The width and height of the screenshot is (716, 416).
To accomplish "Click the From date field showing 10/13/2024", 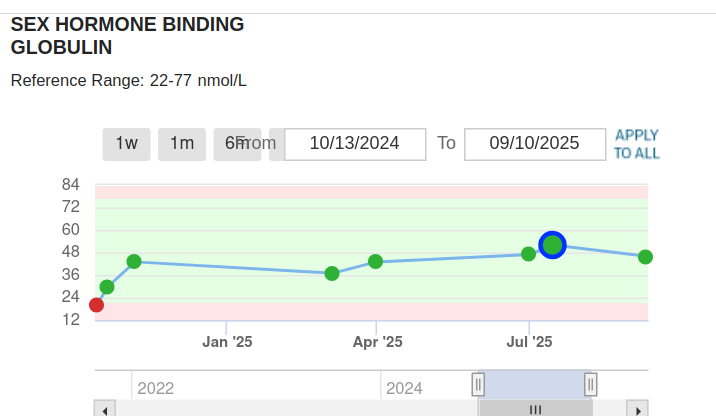I will (355, 144).
